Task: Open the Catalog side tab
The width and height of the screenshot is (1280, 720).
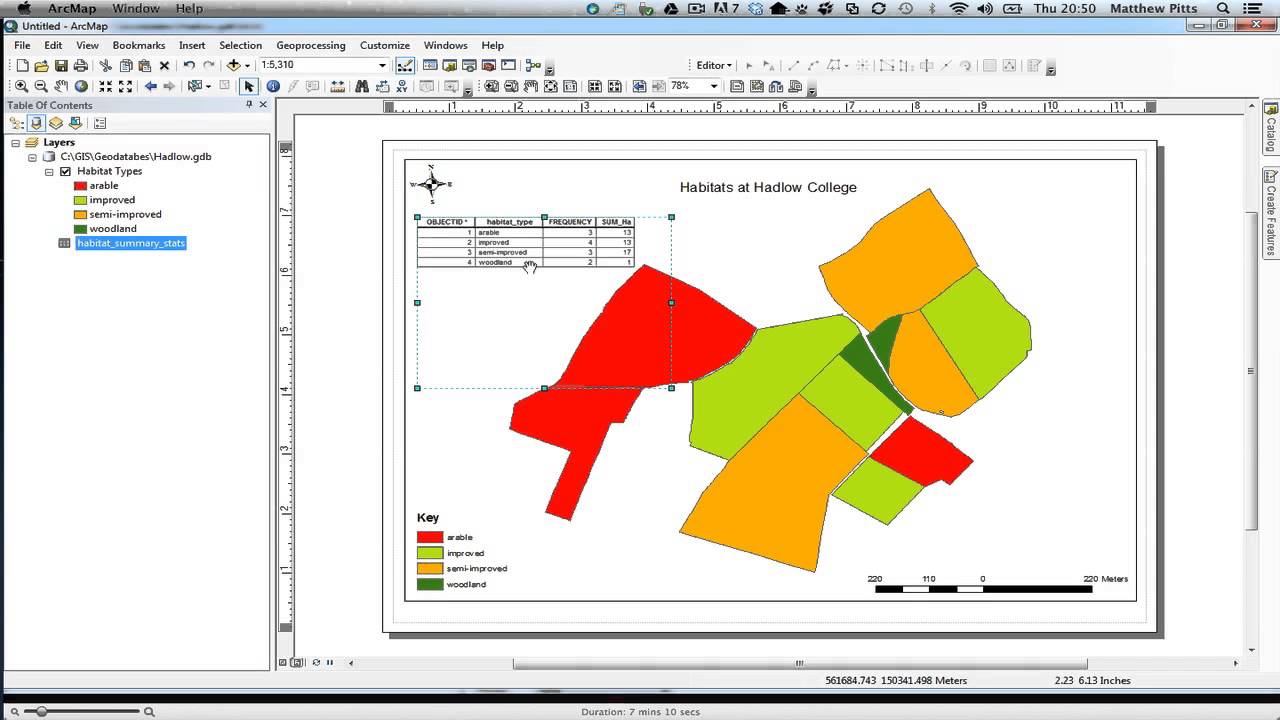Action: [x=1271, y=127]
